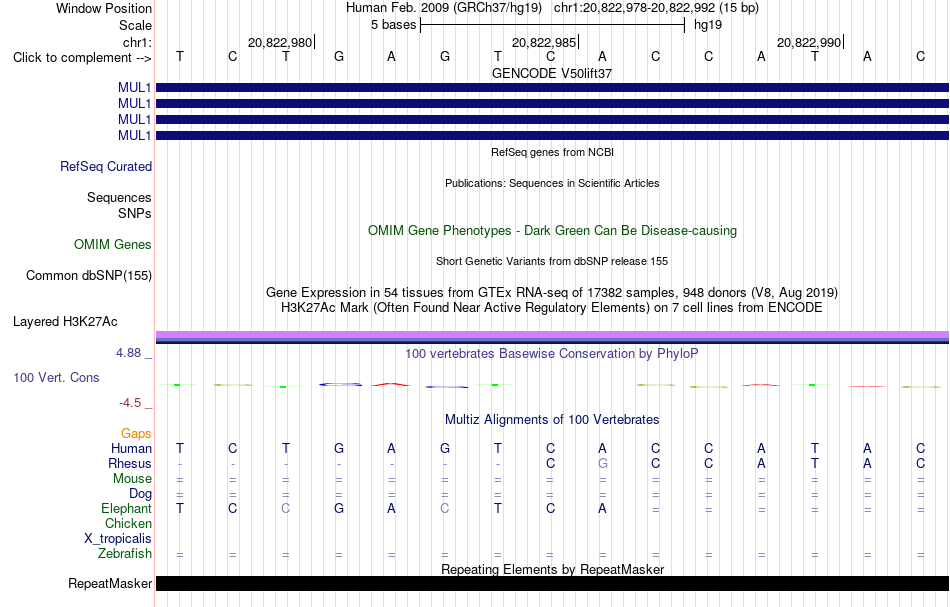This screenshot has height=607, width=950.
Task: Select the Common dbSNP(155) track label
Action: tap(89, 276)
